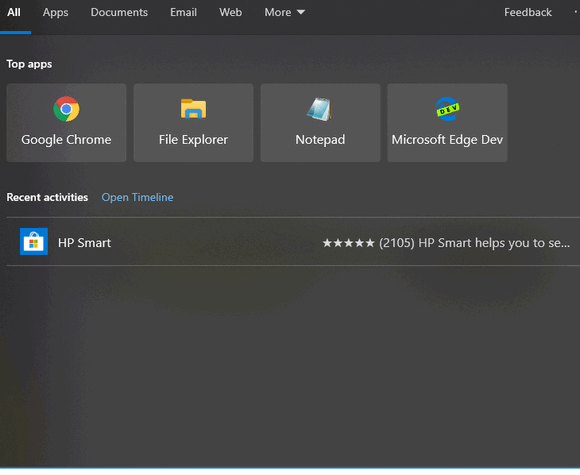
Task: Select the All search tab
Action: tap(14, 13)
